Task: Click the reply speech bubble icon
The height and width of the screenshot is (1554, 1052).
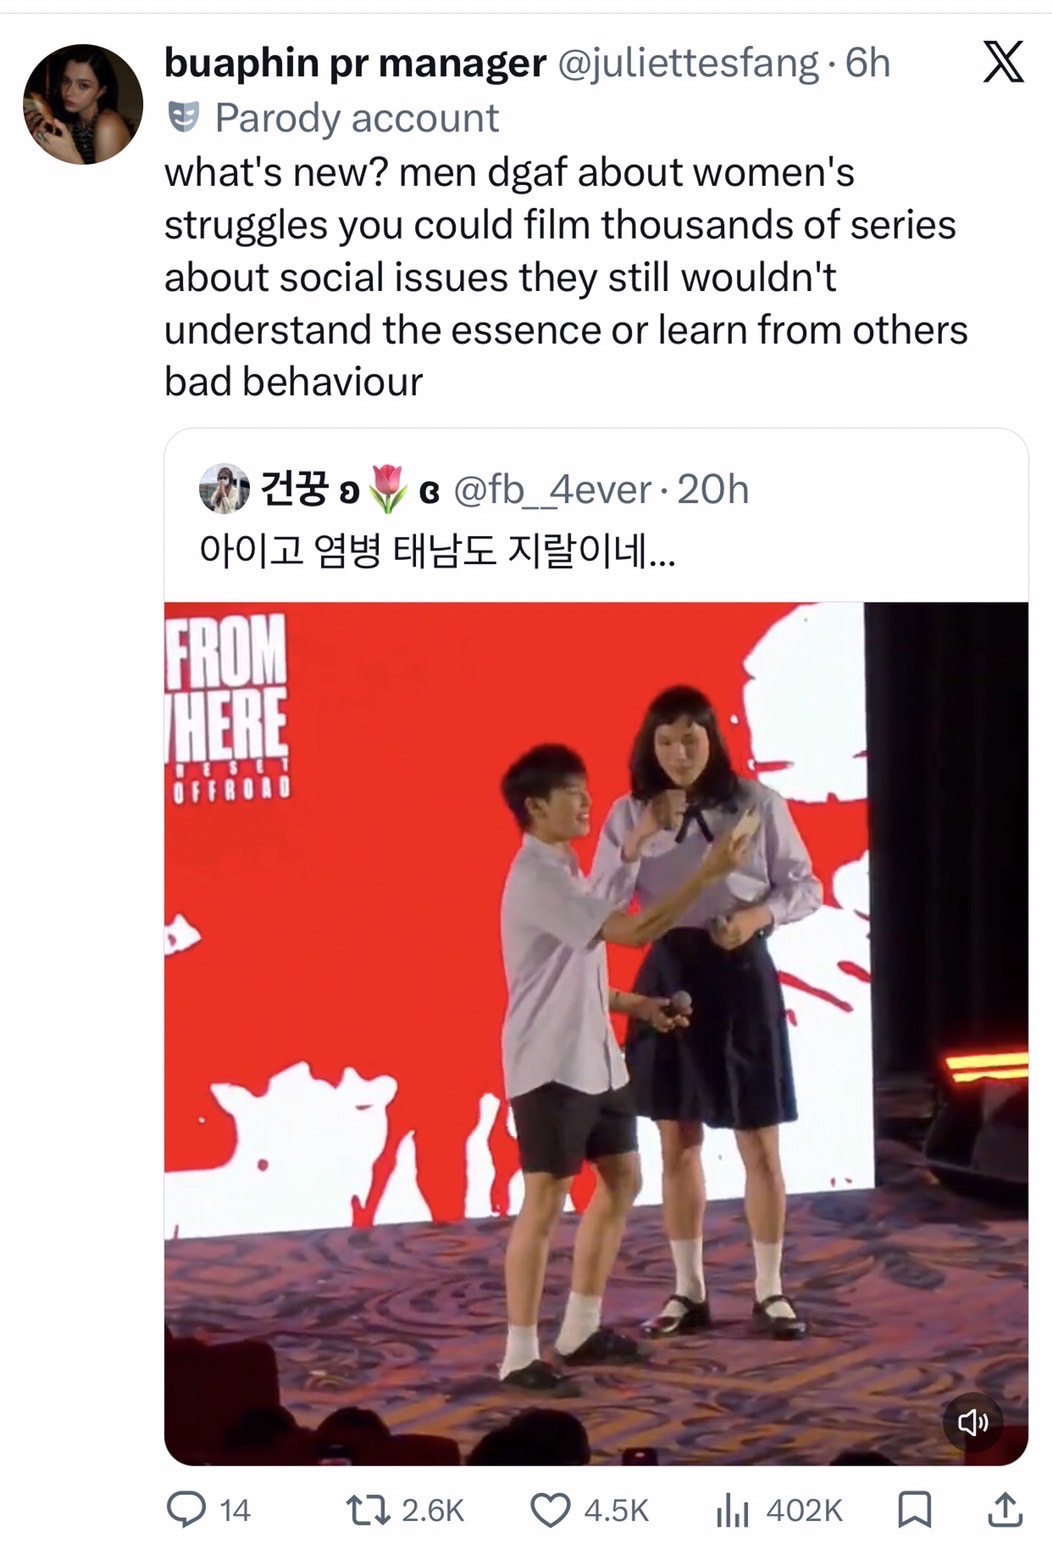Action: pyautogui.click(x=186, y=1509)
